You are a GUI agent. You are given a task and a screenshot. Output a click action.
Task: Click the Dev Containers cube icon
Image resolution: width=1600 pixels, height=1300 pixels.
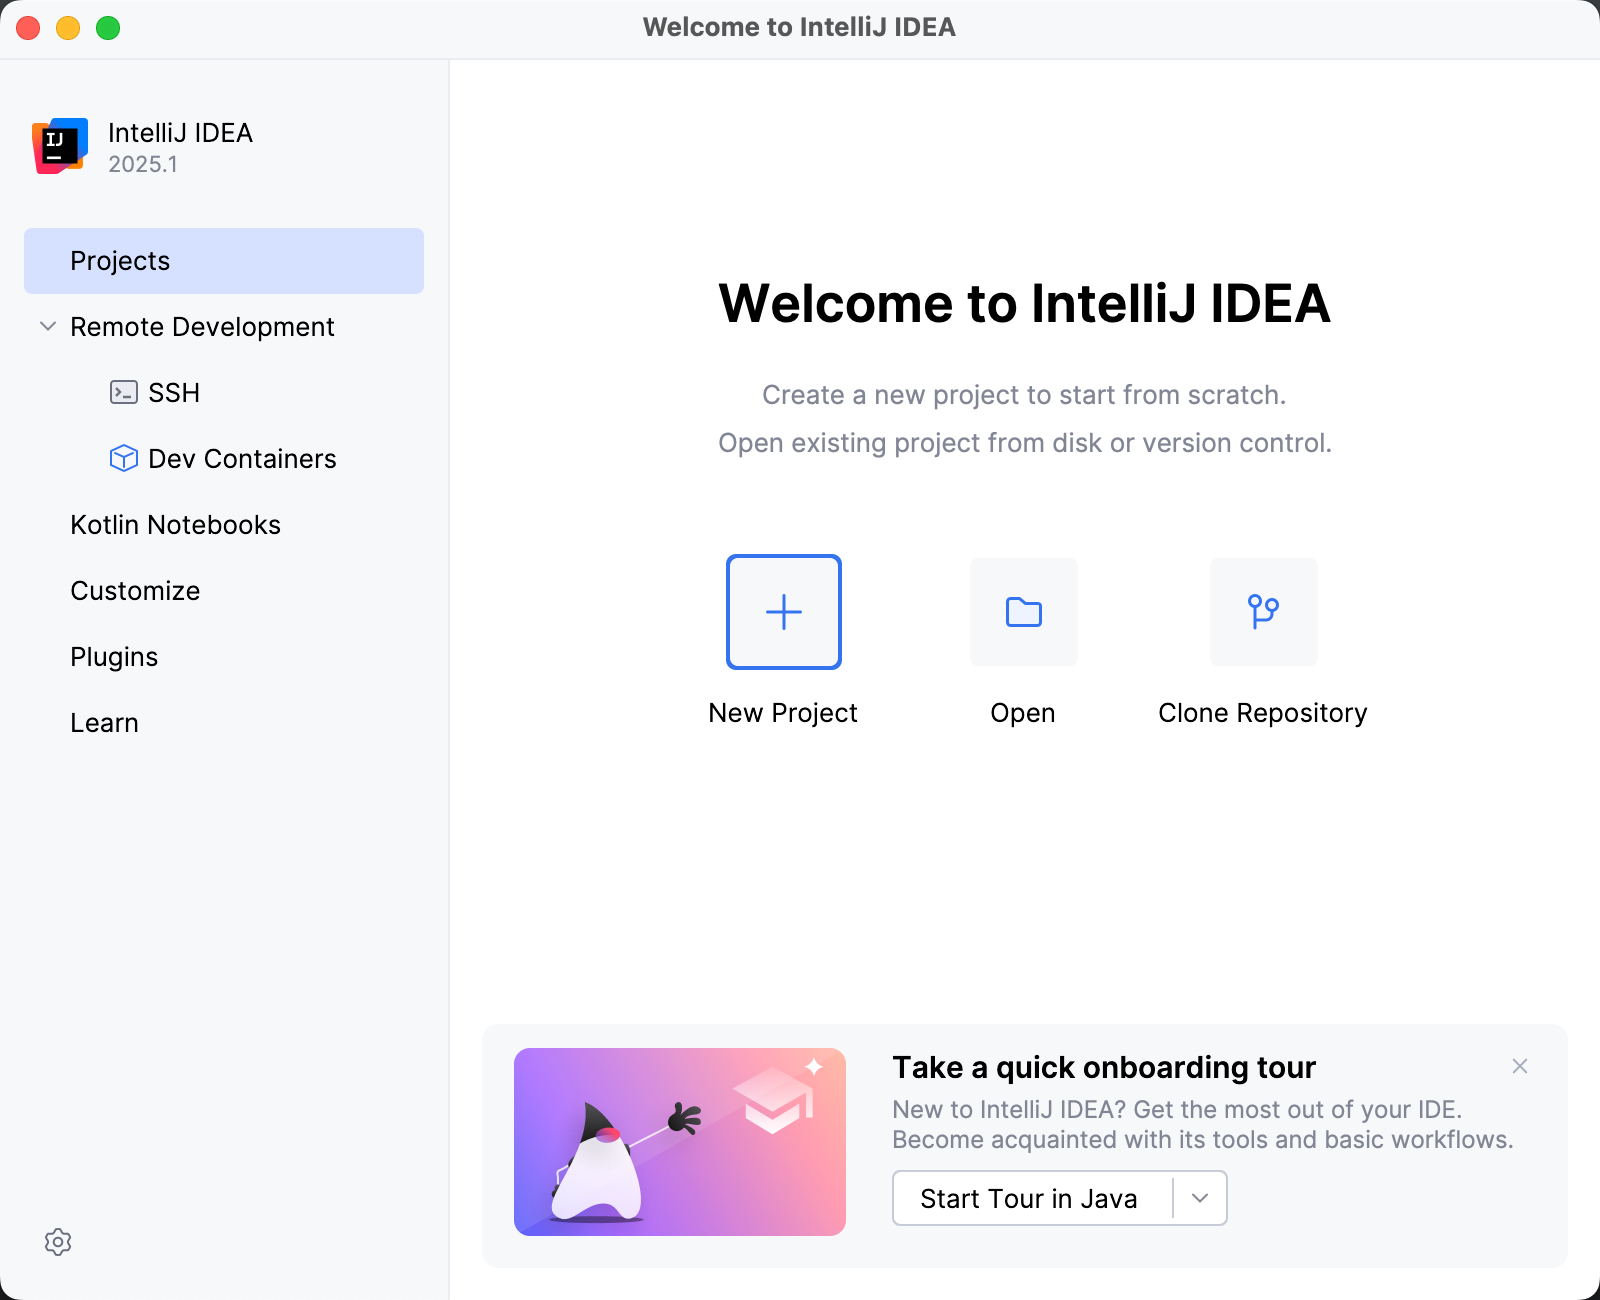pos(122,459)
